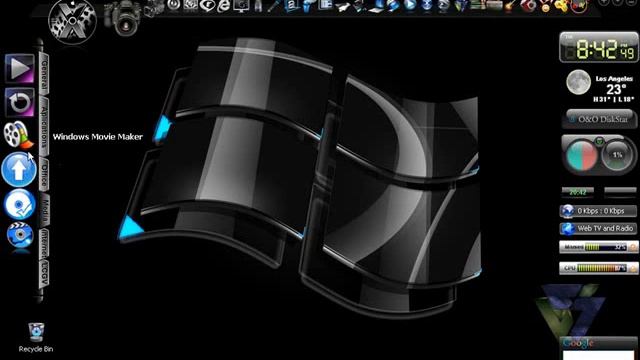Click the moon weather icon
The image size is (640, 360).
pos(578,82)
